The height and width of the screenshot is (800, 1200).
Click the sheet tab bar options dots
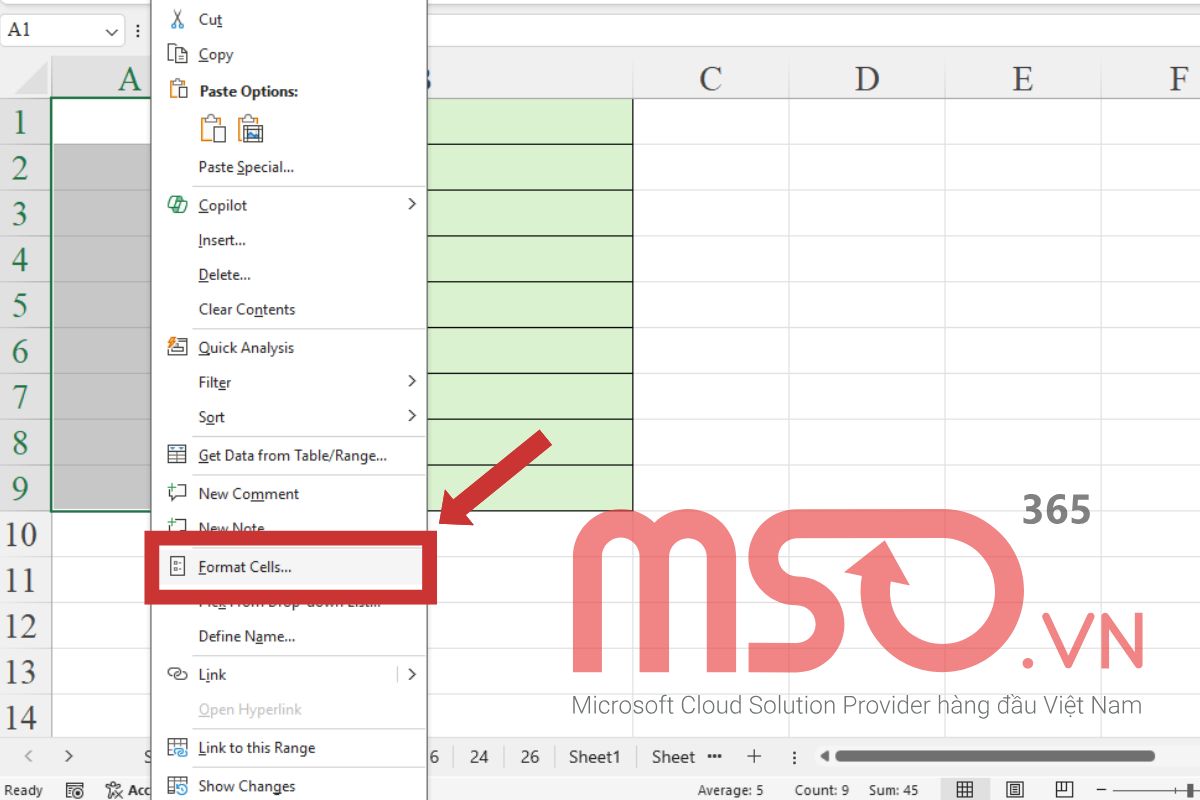coord(794,757)
